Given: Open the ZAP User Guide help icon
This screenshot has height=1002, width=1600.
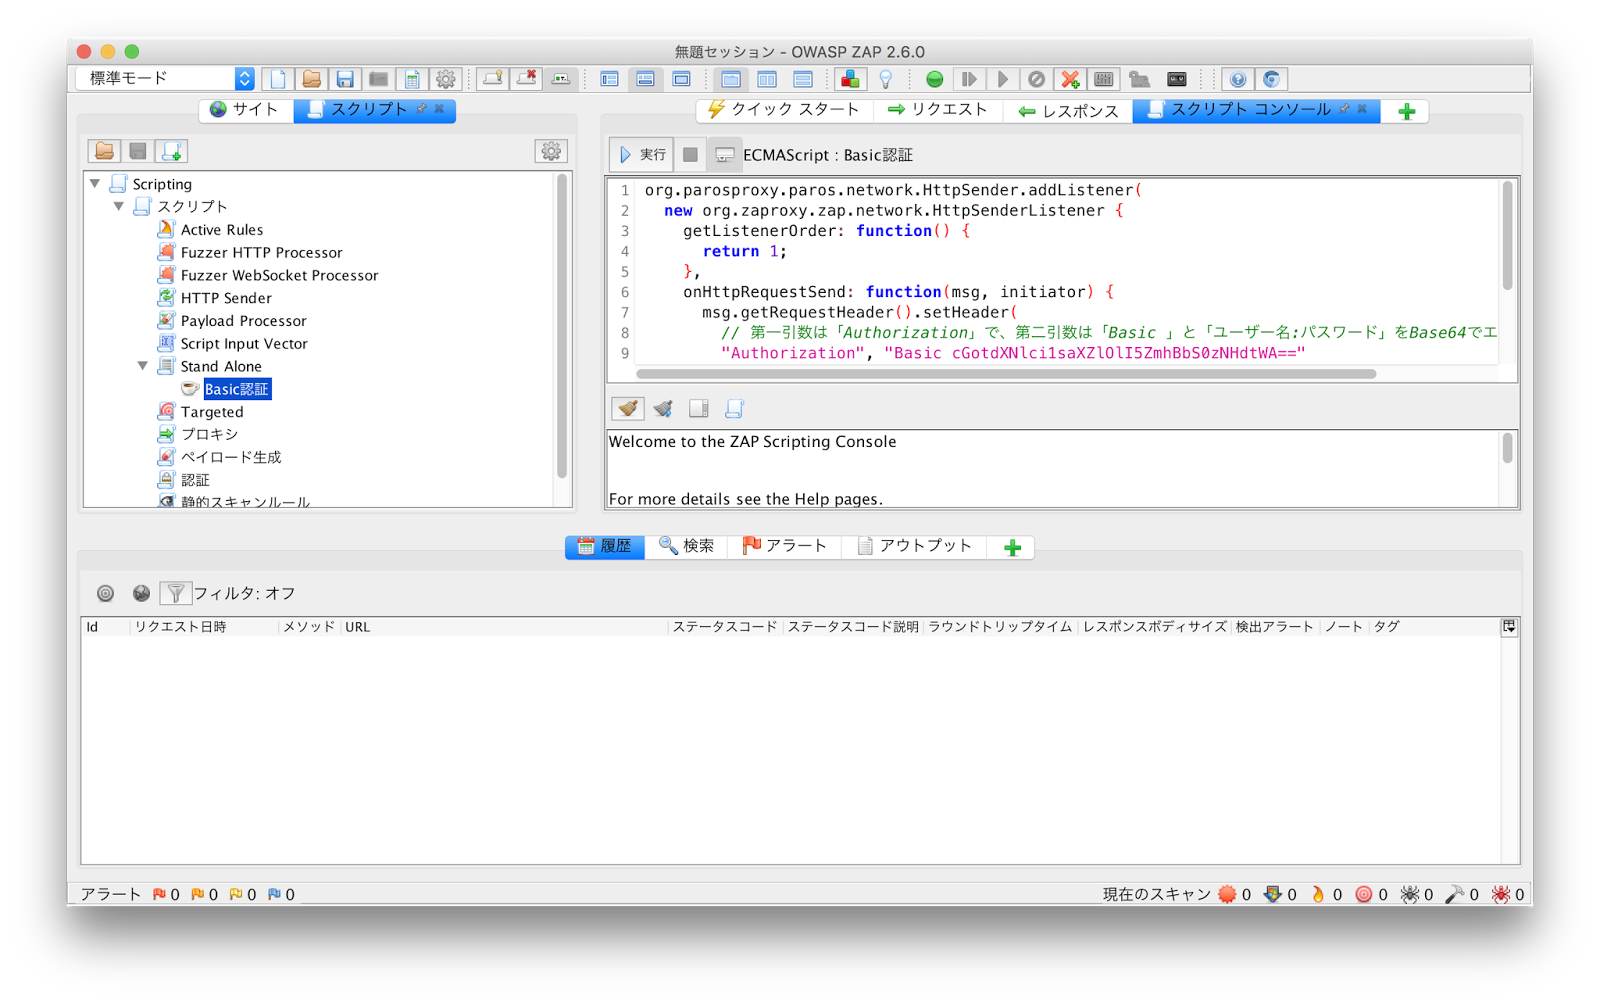Looking at the screenshot, I should pos(1238,79).
